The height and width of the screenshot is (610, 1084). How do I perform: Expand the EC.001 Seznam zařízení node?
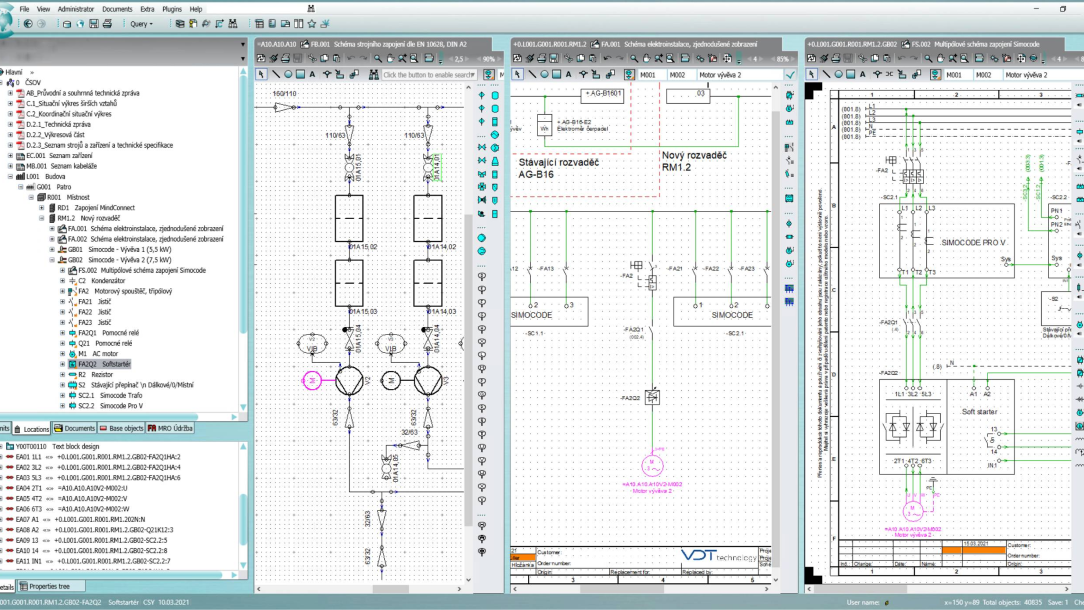(10, 155)
